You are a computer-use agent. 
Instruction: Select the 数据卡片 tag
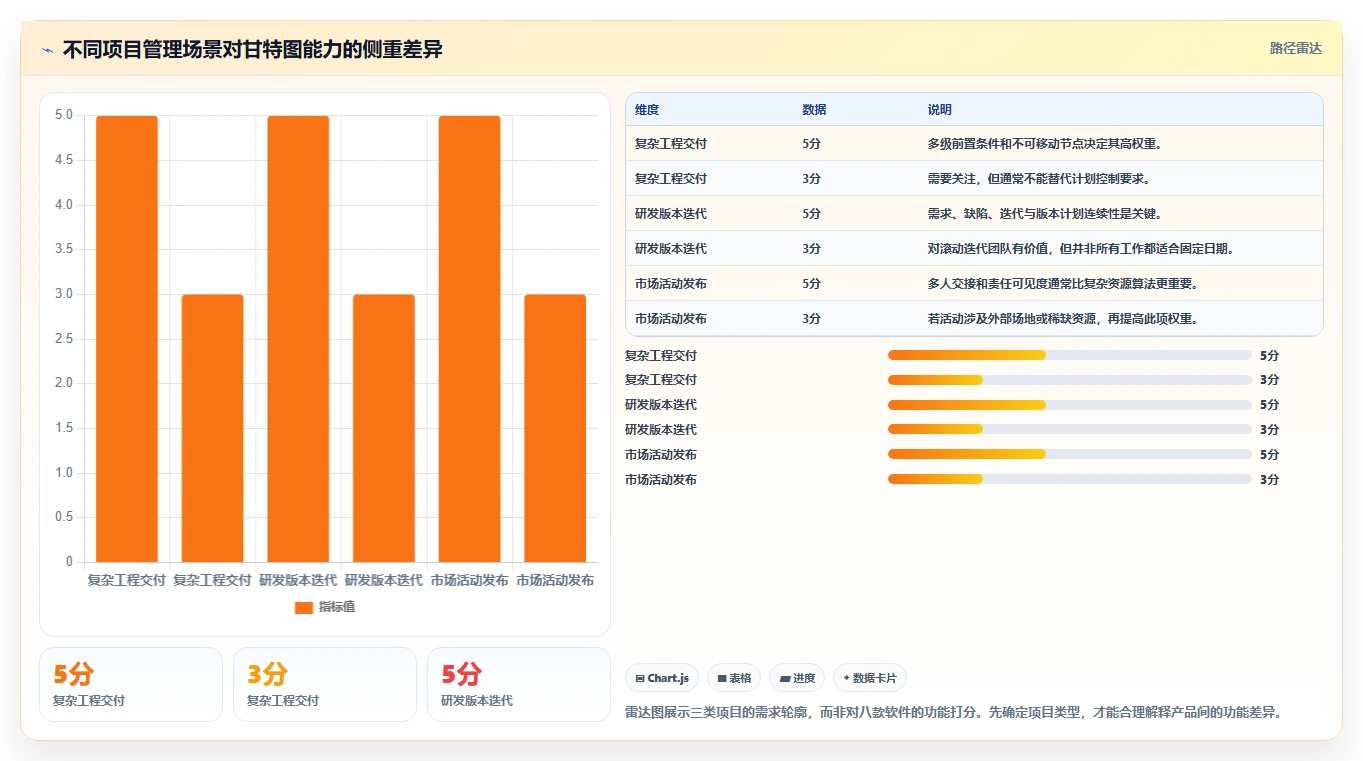tap(870, 678)
